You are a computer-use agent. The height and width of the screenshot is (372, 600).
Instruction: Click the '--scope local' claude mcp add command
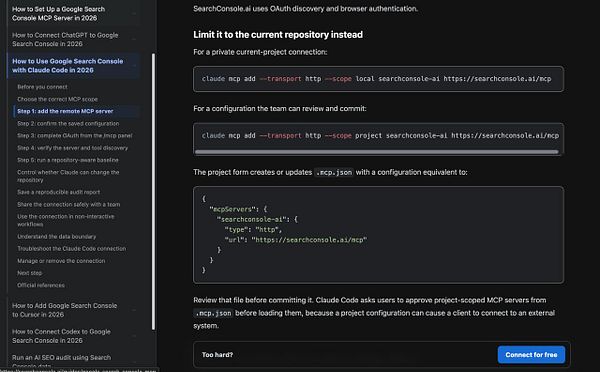tap(377, 79)
